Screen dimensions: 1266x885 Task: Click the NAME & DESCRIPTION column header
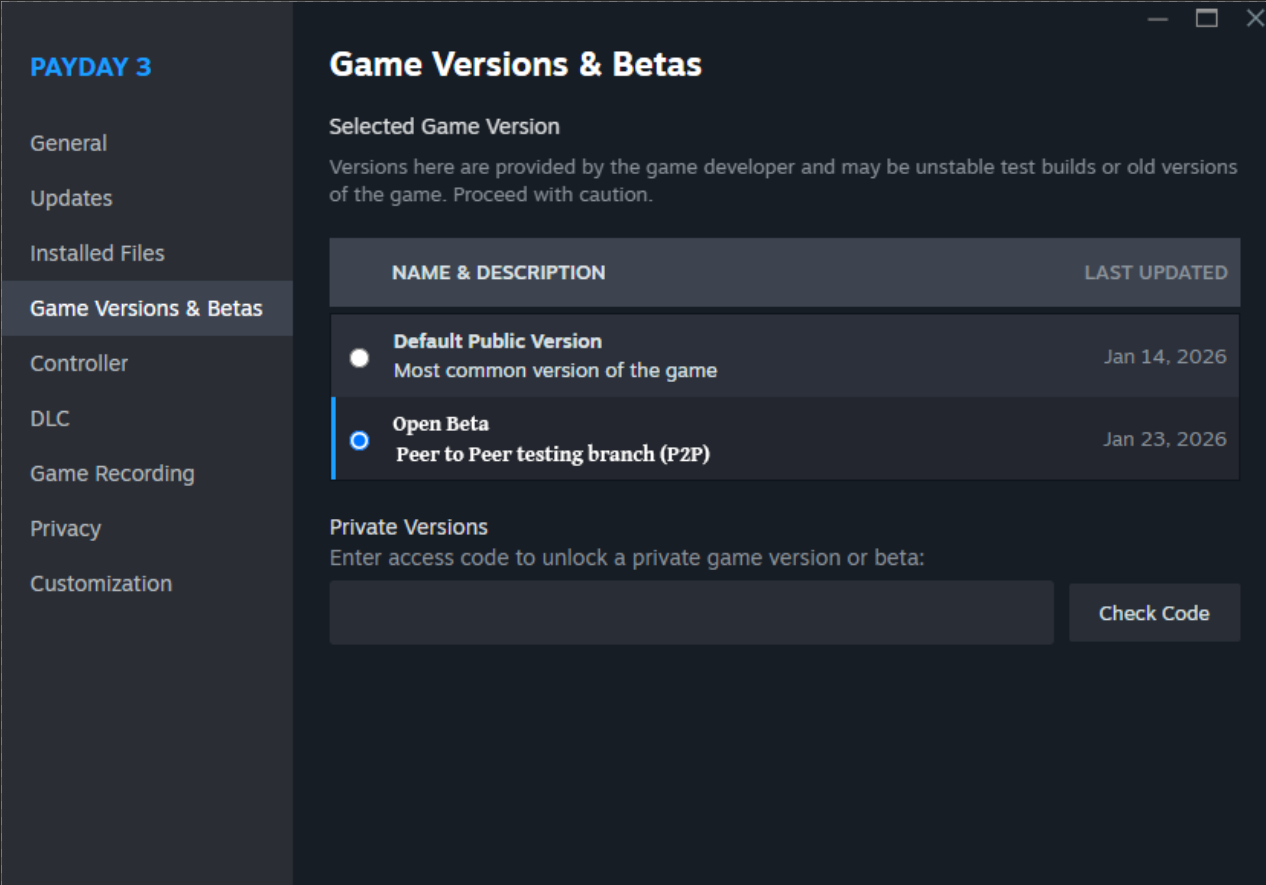(498, 272)
